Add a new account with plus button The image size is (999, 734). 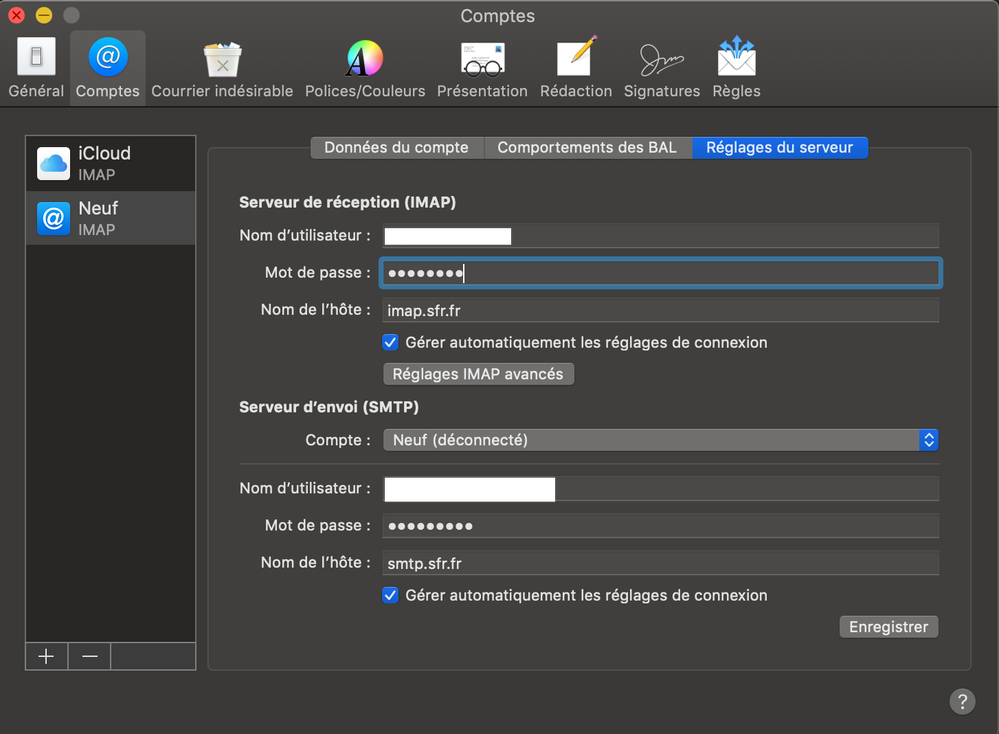[46, 656]
